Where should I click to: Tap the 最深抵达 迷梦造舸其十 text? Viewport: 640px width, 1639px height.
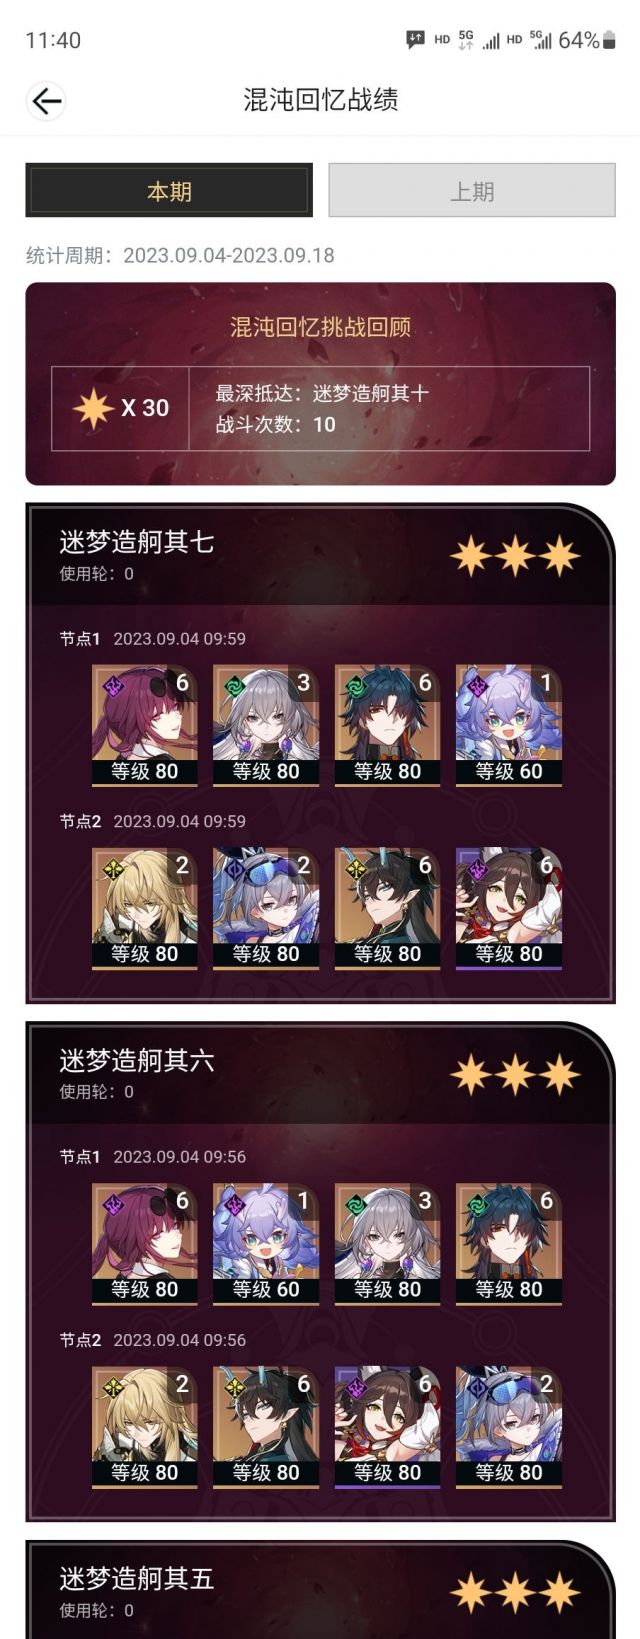[322, 393]
